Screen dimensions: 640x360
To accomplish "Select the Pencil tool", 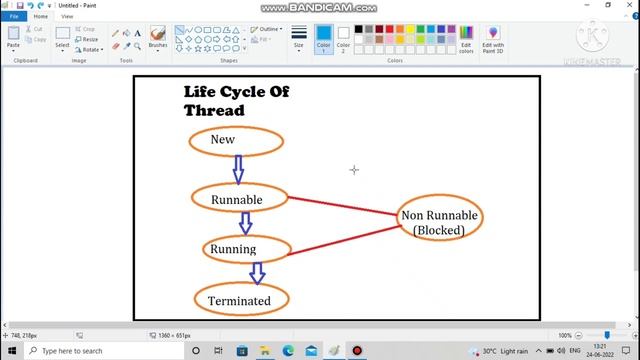I will click(x=116, y=33).
